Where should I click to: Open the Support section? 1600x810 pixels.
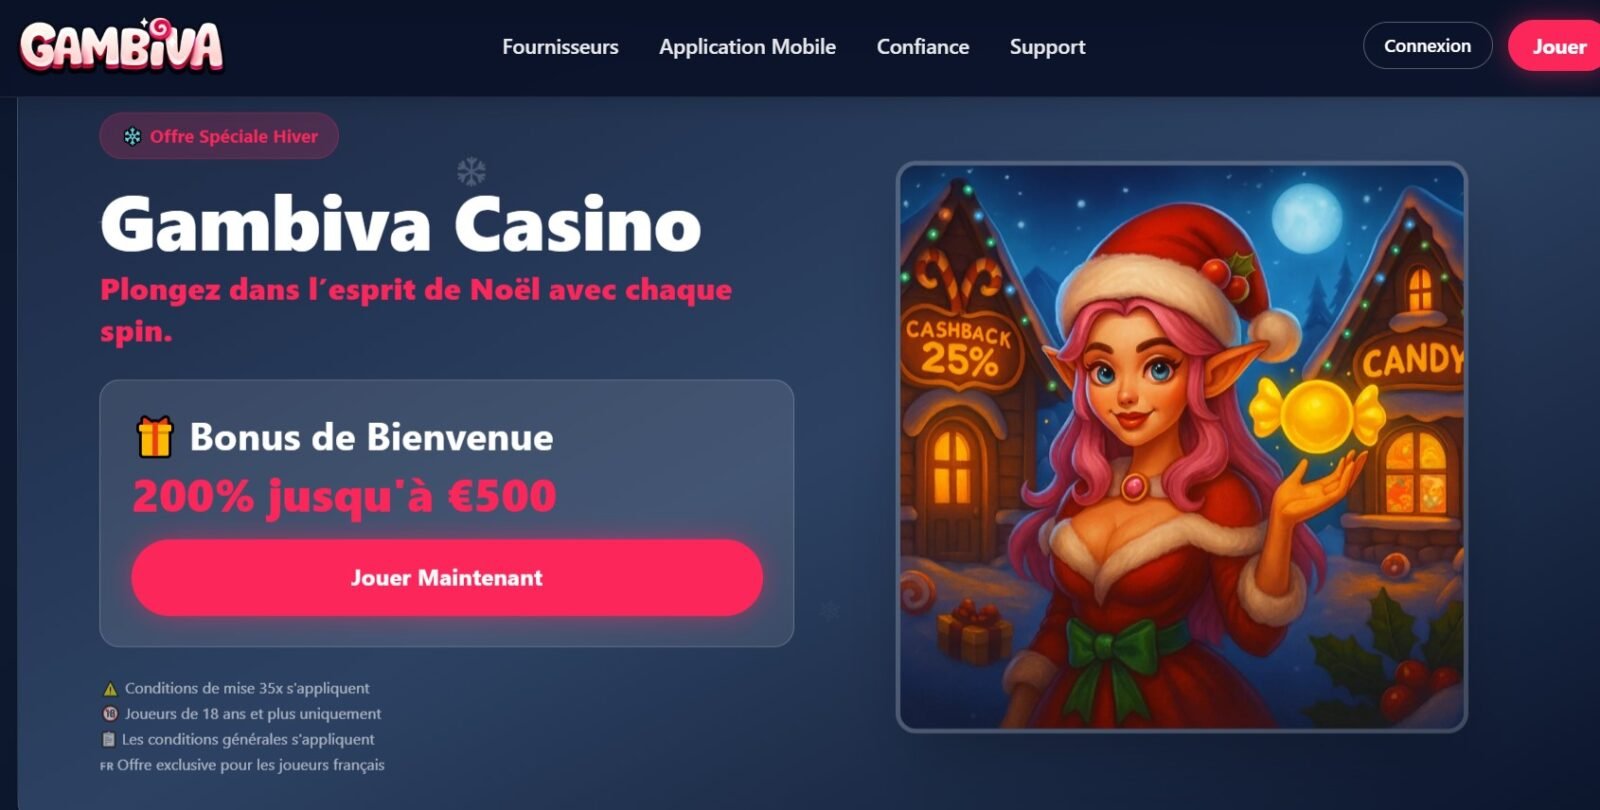[1047, 47]
